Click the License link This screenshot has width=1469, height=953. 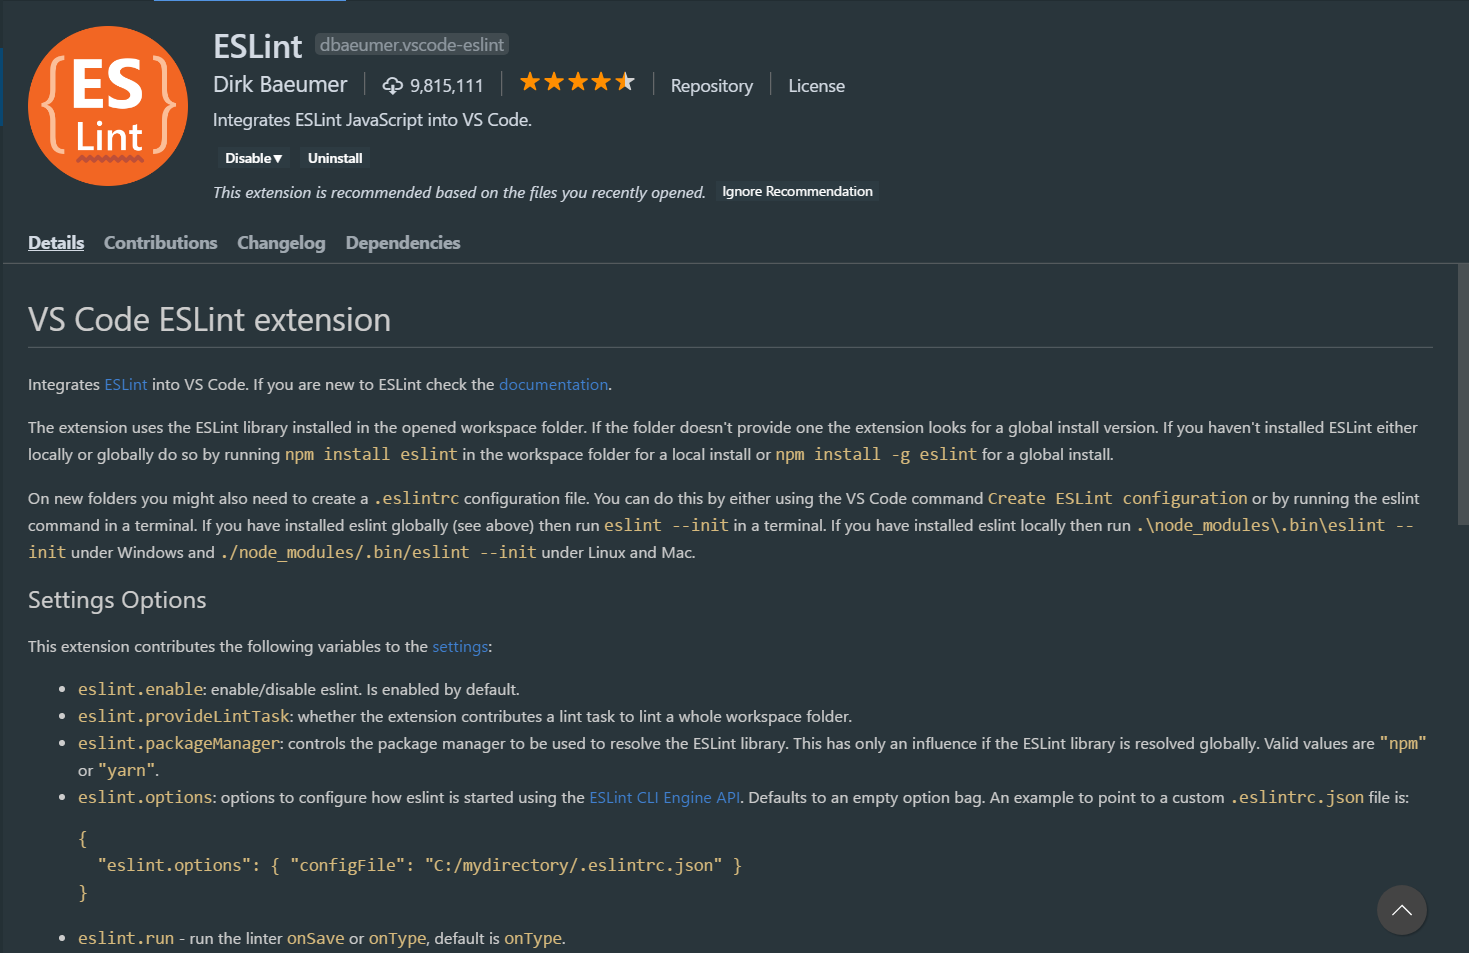pos(816,86)
